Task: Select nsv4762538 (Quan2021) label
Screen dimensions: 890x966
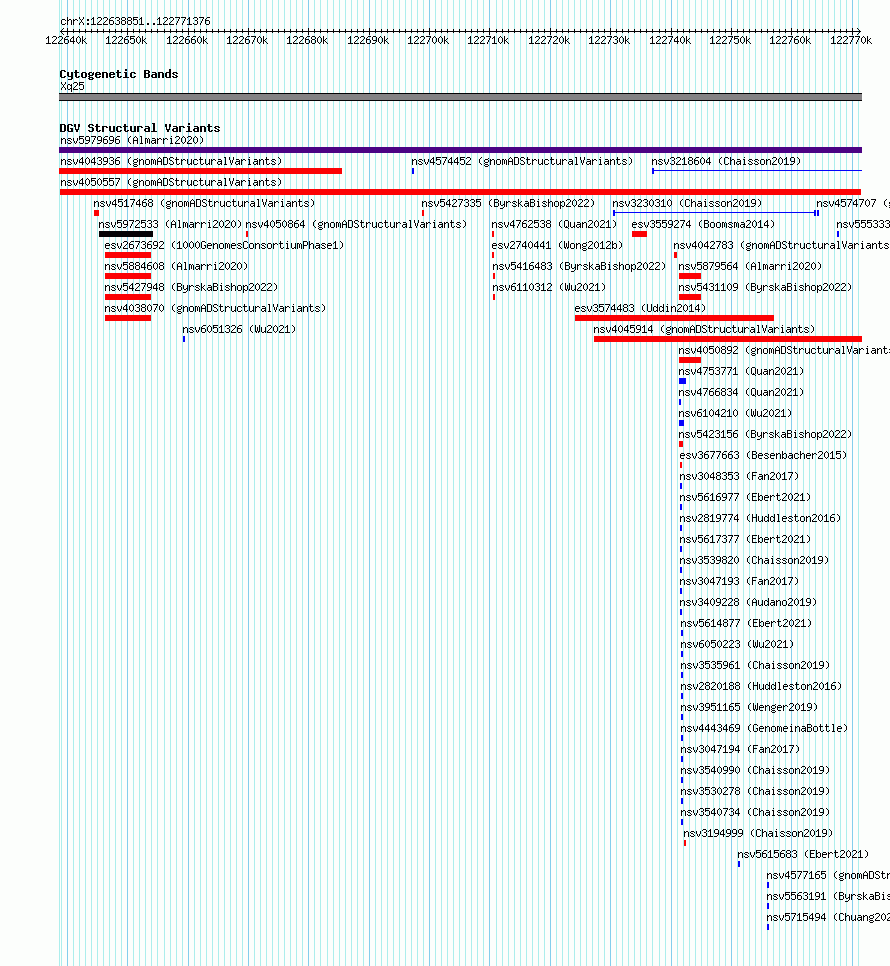Action: pos(554,224)
